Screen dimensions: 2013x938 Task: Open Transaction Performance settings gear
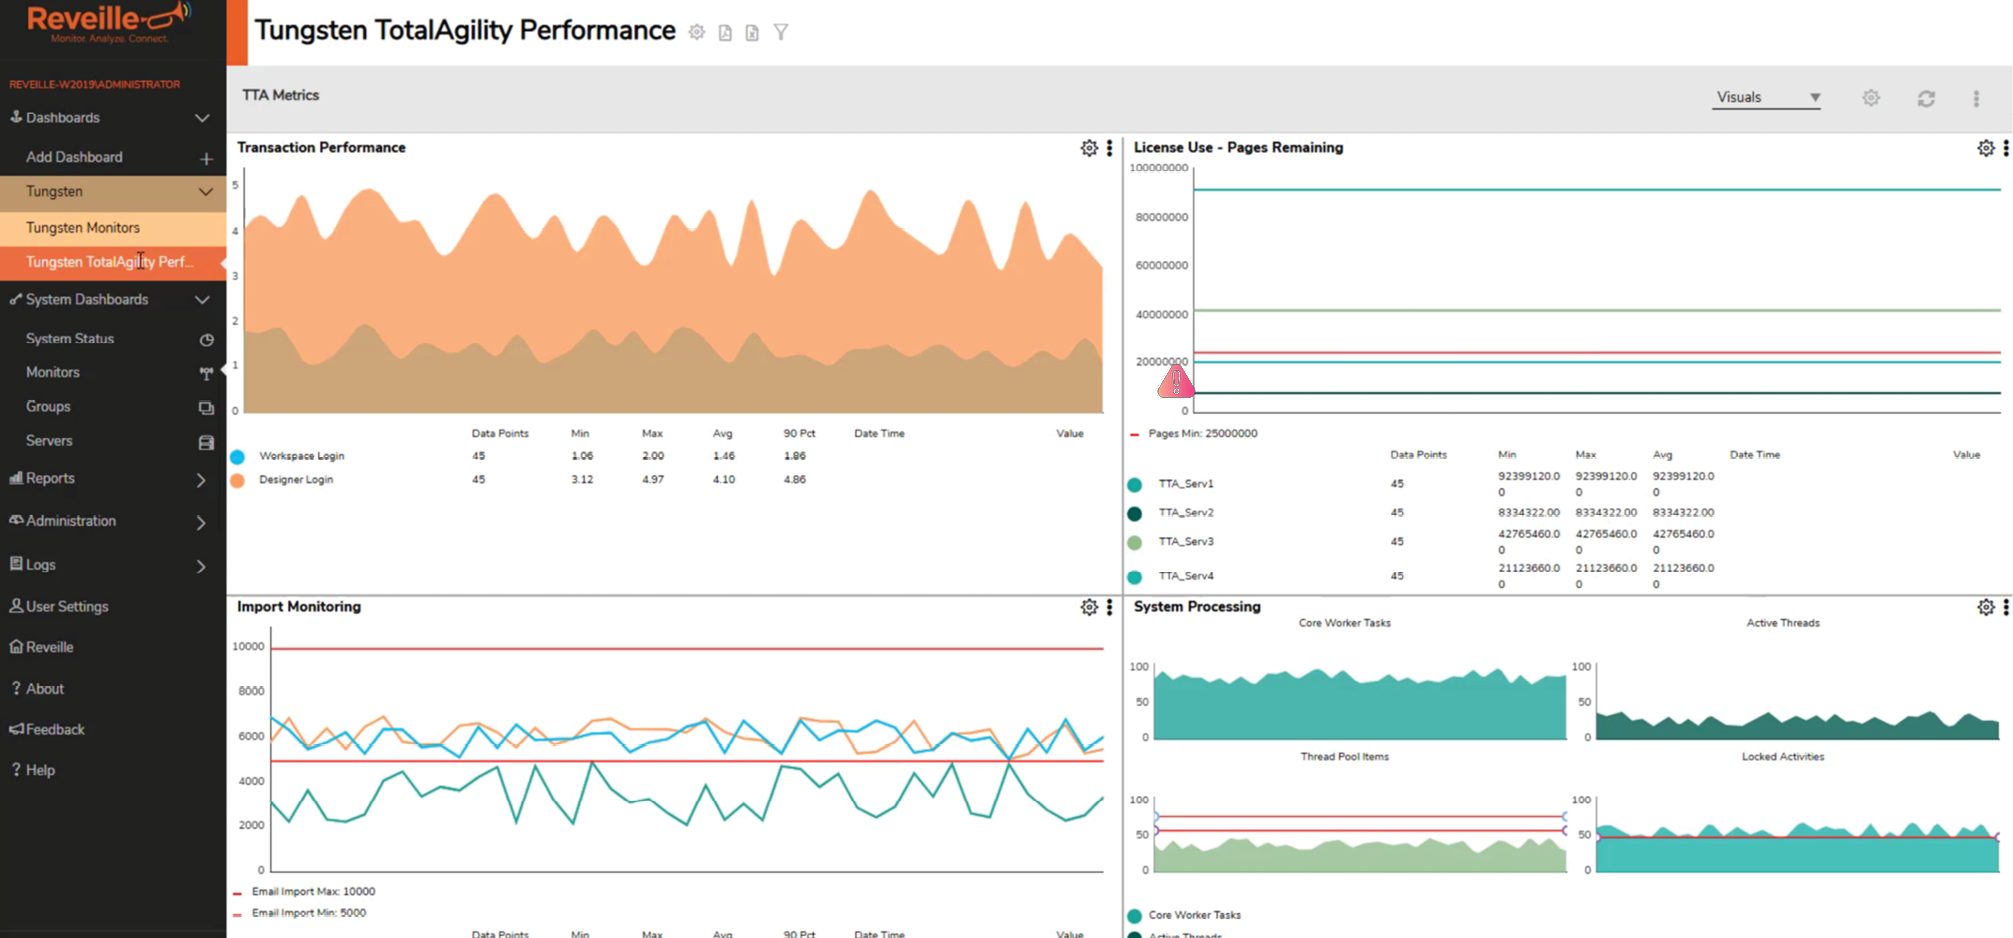(x=1089, y=148)
